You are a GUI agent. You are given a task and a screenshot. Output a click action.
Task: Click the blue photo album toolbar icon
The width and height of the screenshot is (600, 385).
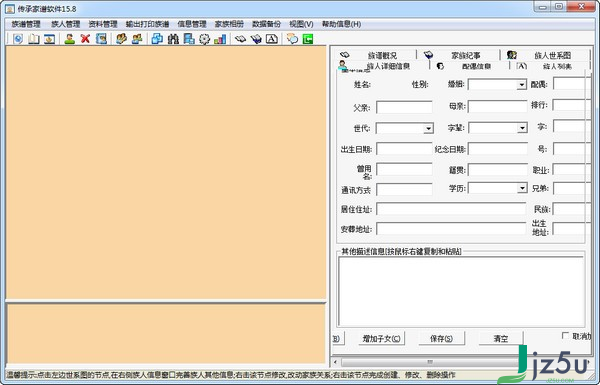[101, 39]
